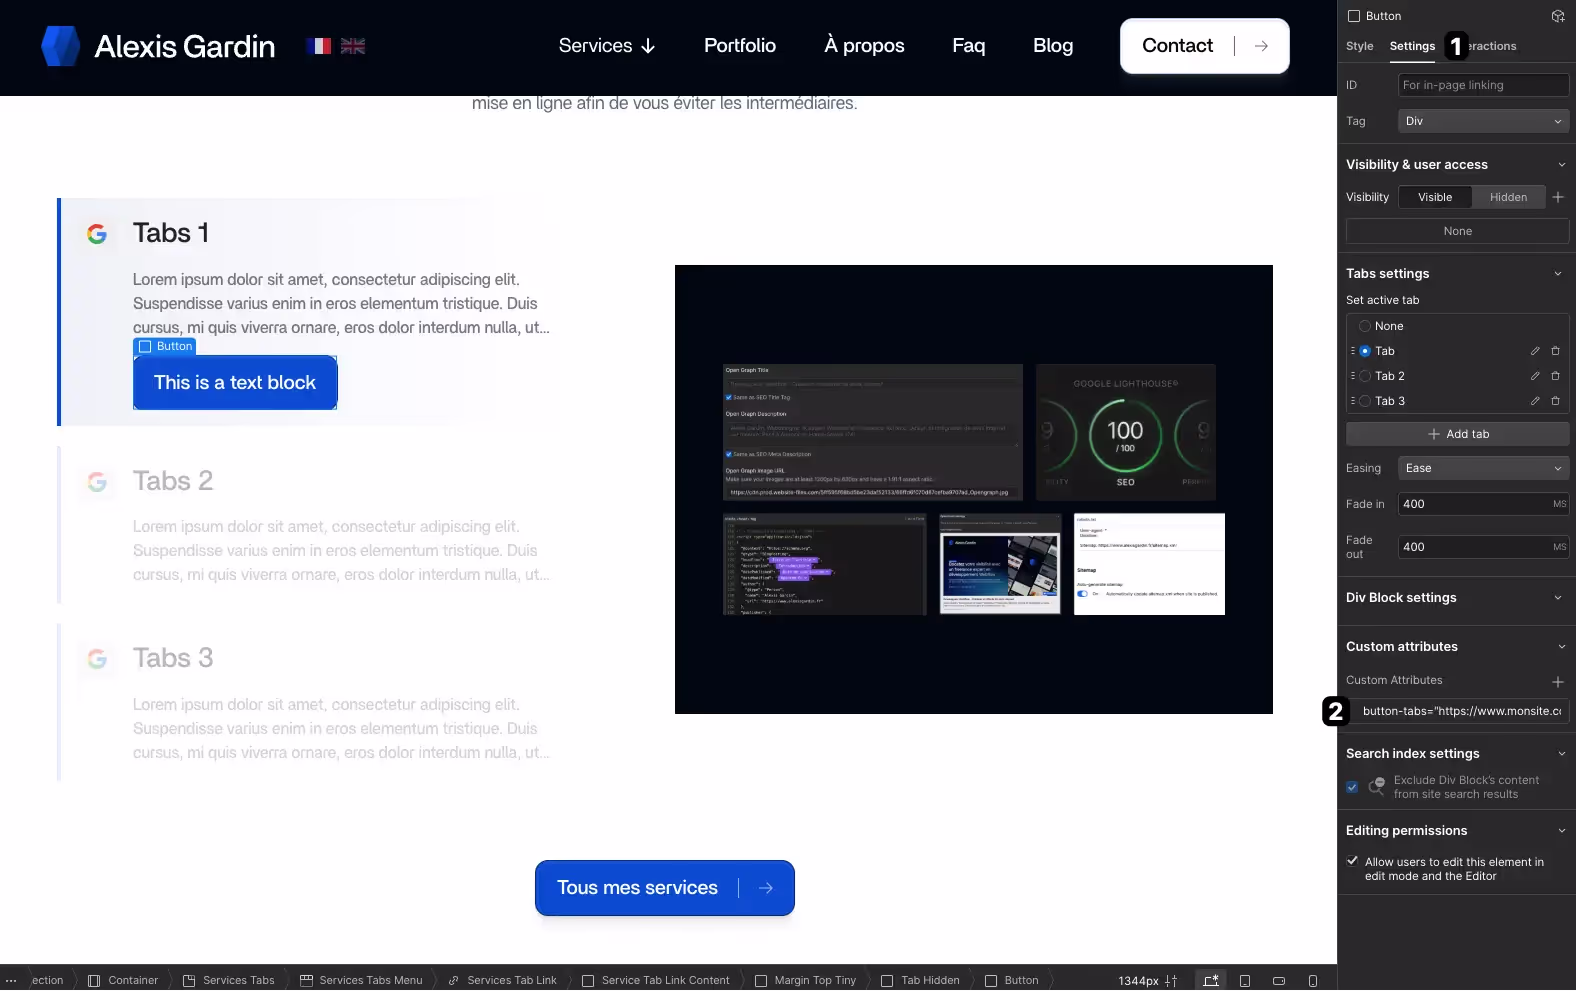Select Tab radio as active tab
The width and height of the screenshot is (1576, 991).
(x=1365, y=351)
